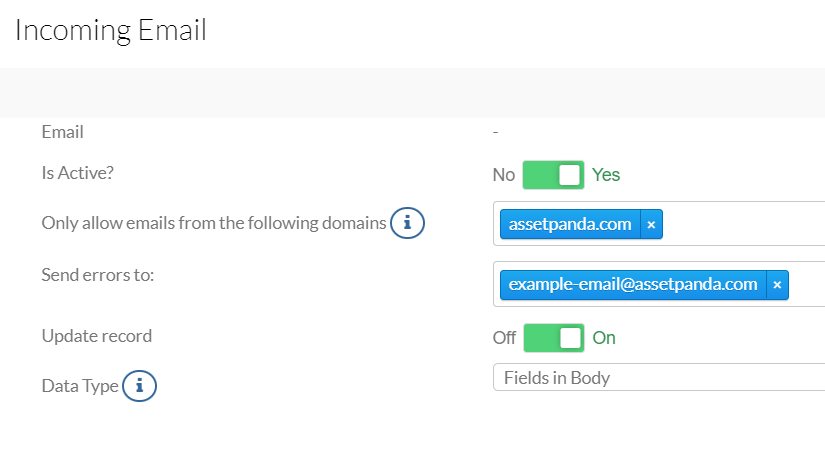825x456 pixels.
Task: Click the Incoming Email page heading
Action: coord(111,30)
